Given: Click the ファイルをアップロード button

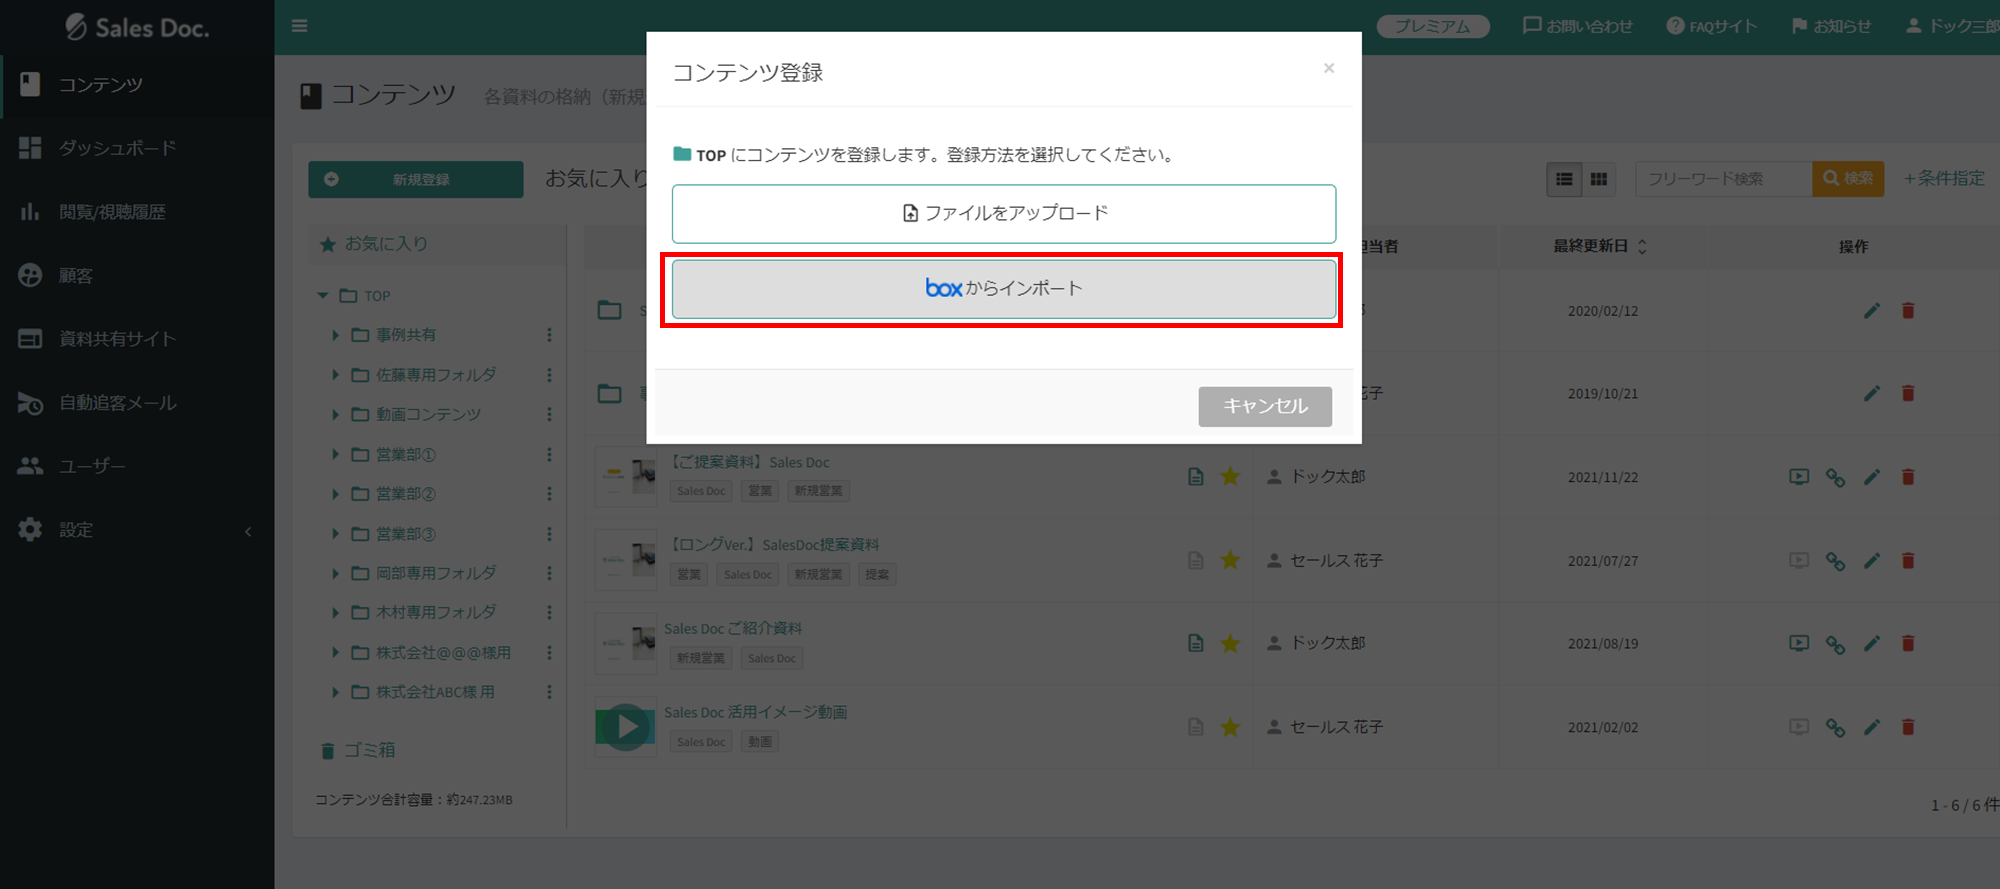Looking at the screenshot, I should (x=1003, y=213).
